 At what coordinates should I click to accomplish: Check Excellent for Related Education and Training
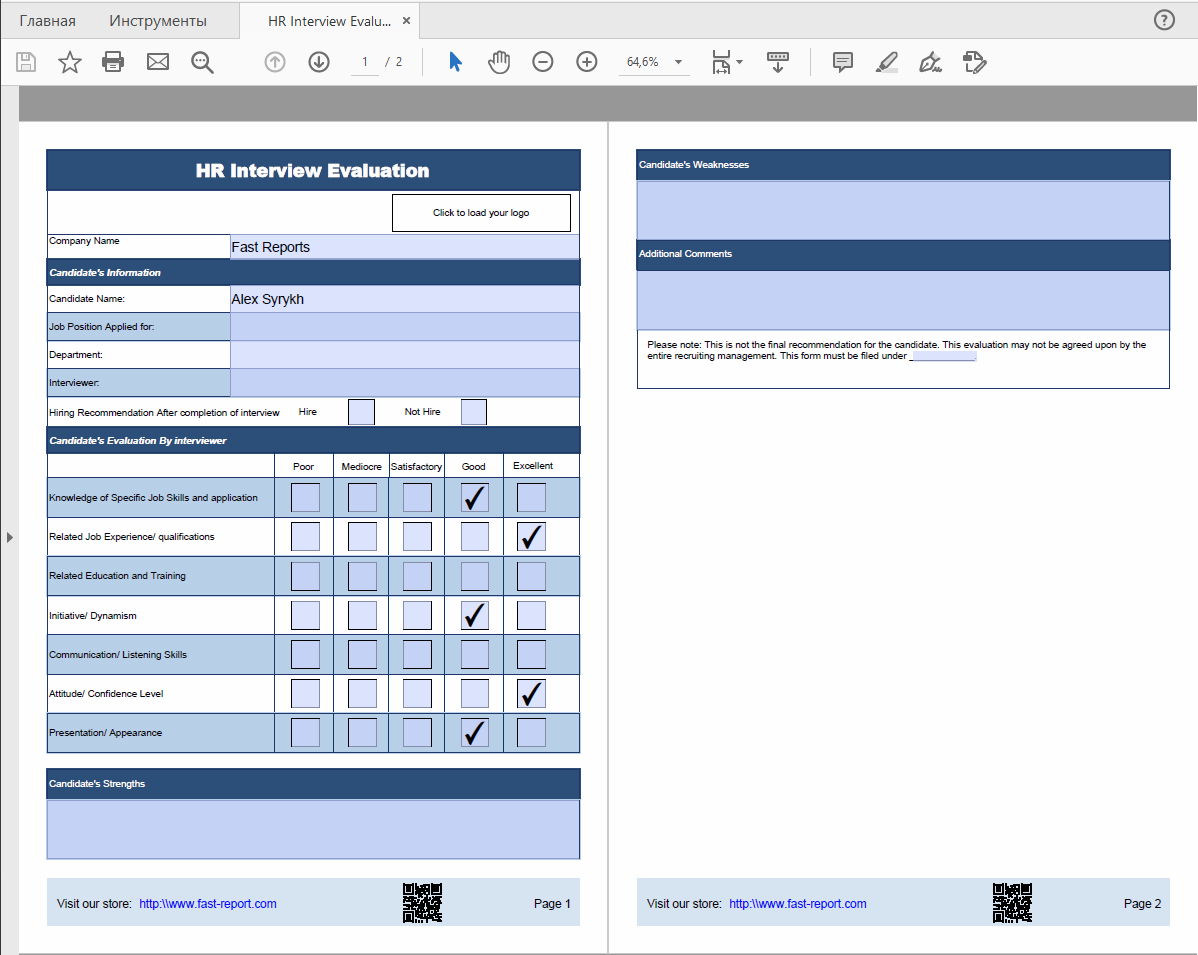click(531, 576)
